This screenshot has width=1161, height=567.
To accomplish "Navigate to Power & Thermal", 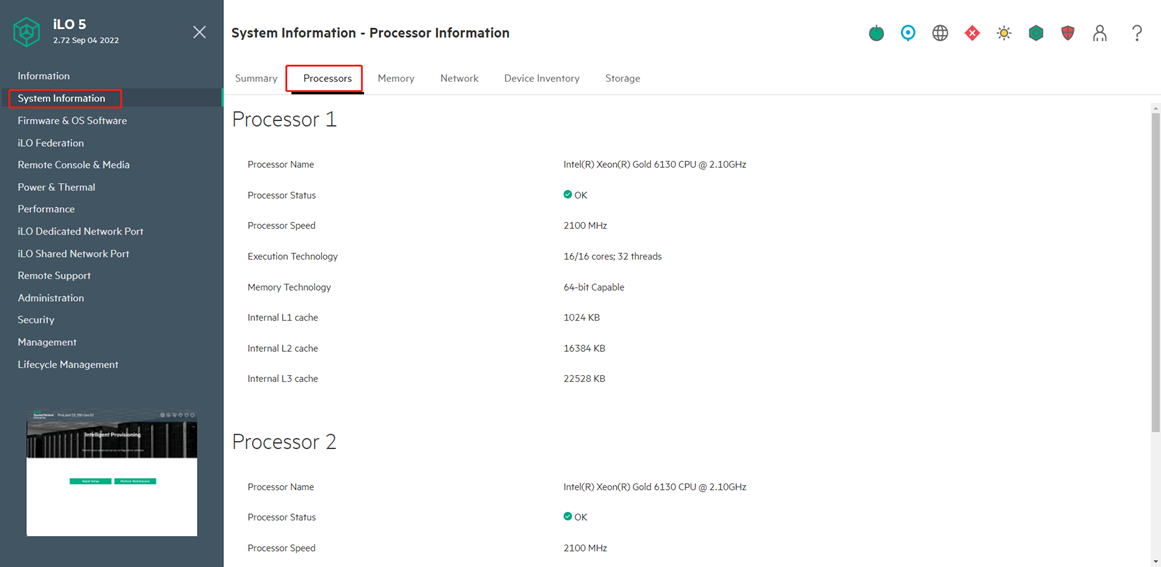I will [57, 187].
